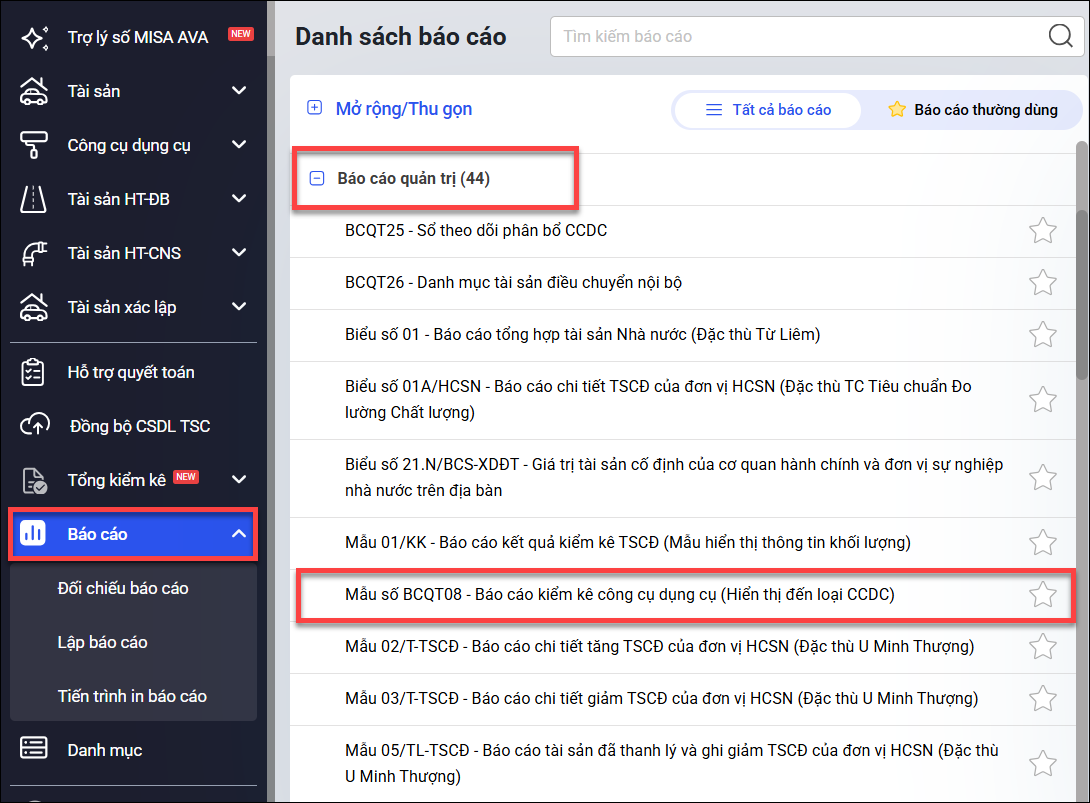Open Hỗ trợ quyết toán clipboard icon
The image size is (1090, 803).
click(x=34, y=372)
